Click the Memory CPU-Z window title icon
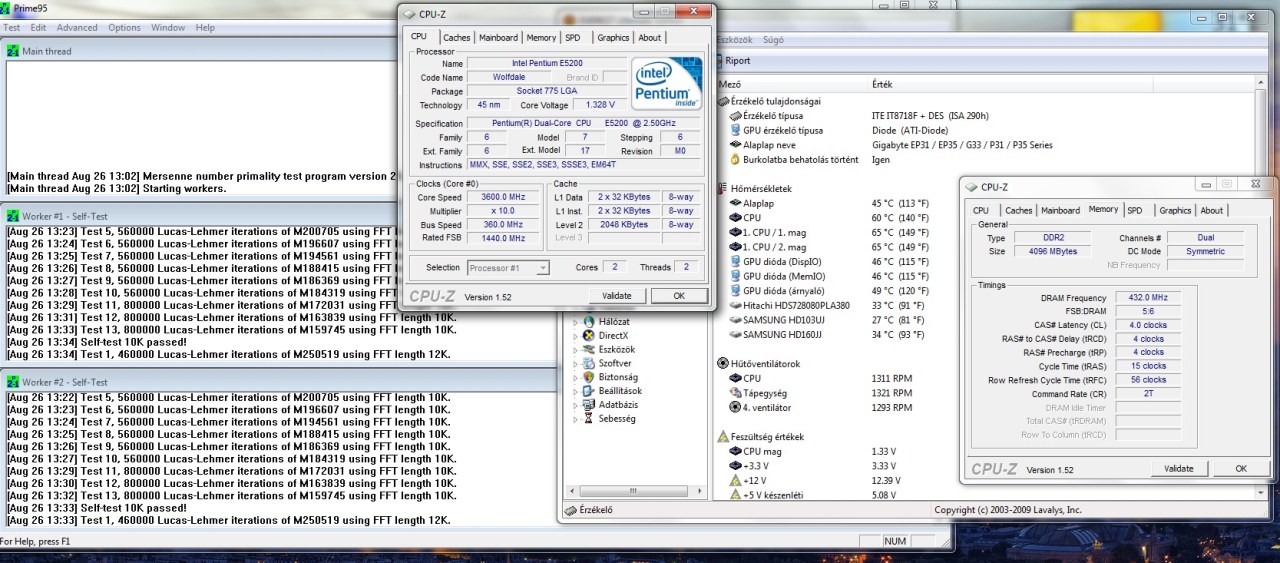The width and height of the screenshot is (1280, 563). click(971, 186)
